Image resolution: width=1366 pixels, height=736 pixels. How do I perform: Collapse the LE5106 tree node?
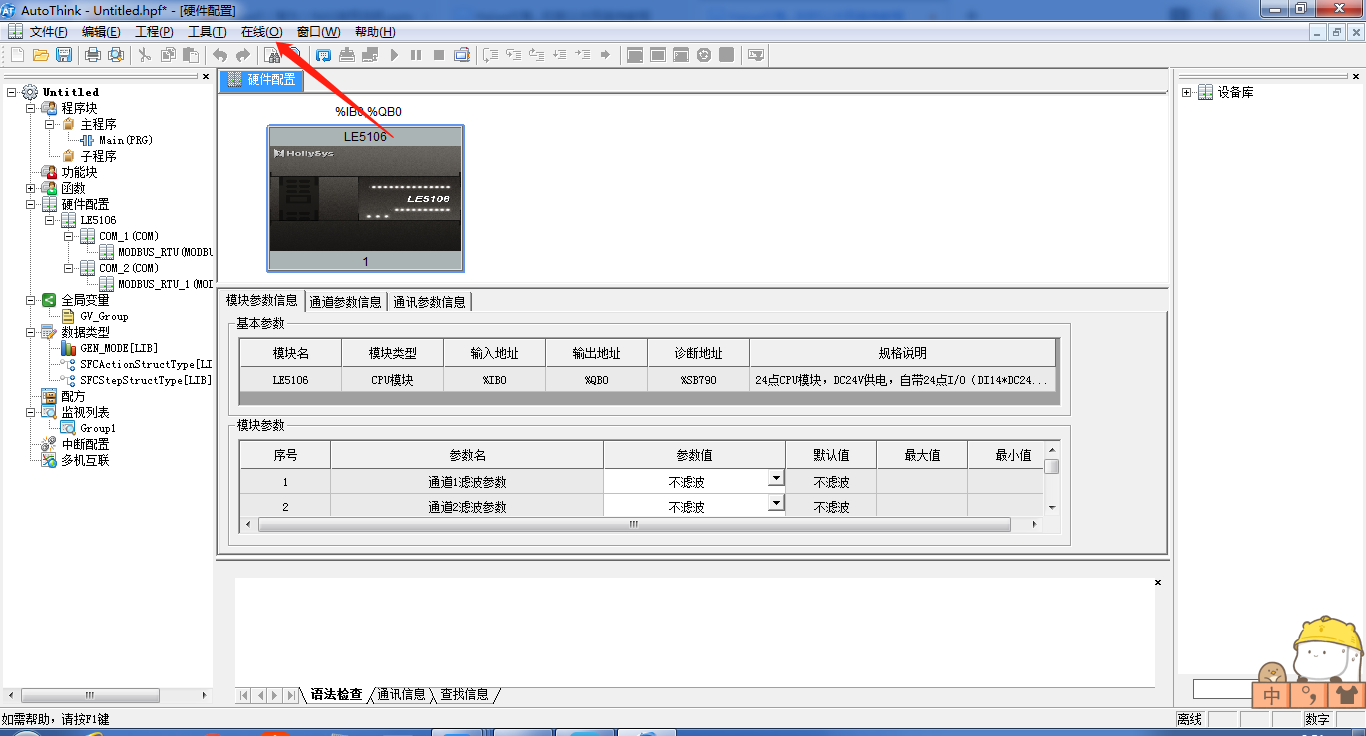[x=49, y=220]
